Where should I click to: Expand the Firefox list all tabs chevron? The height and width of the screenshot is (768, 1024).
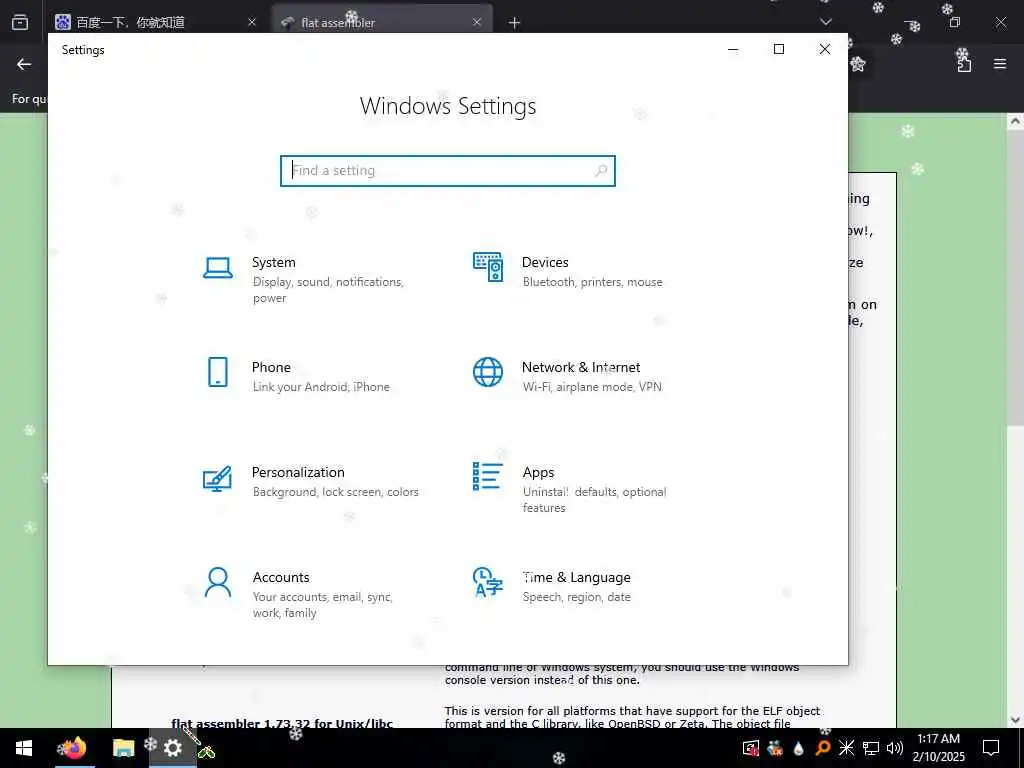[825, 22]
